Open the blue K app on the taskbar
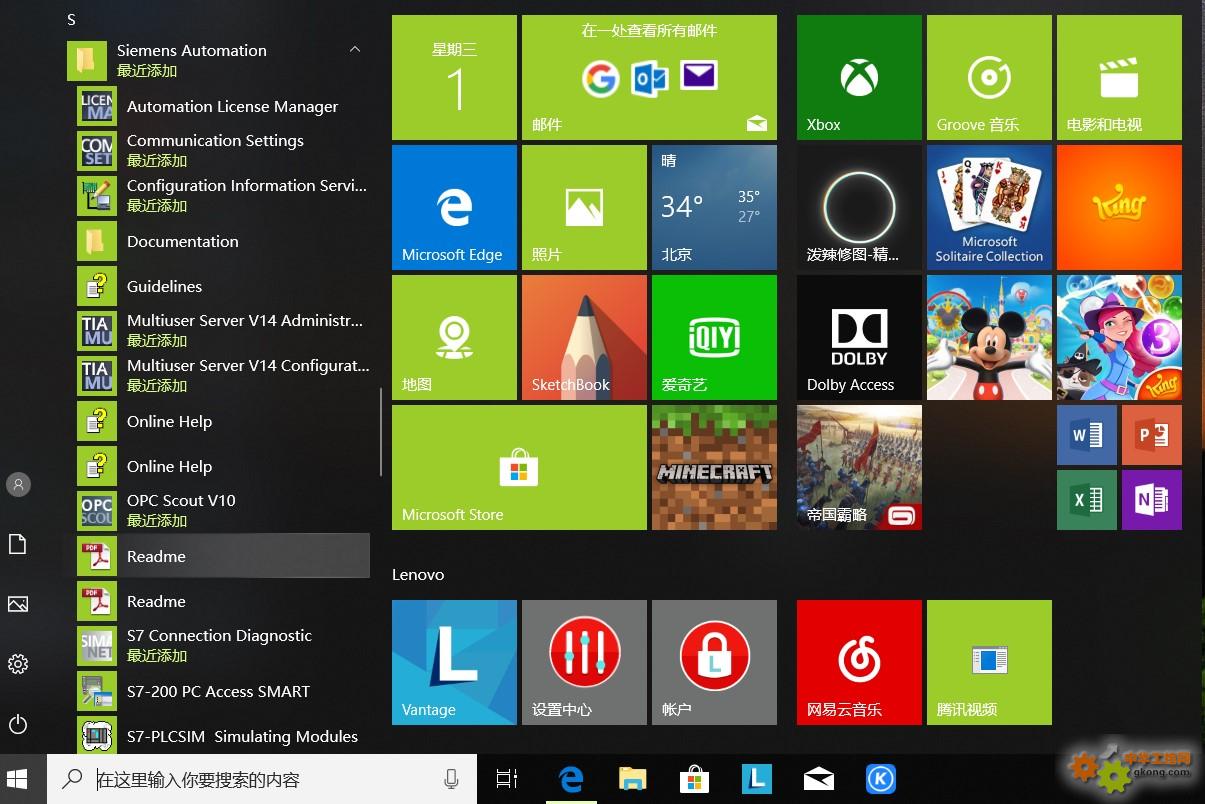Screen dimensions: 1205x804 point(881,779)
